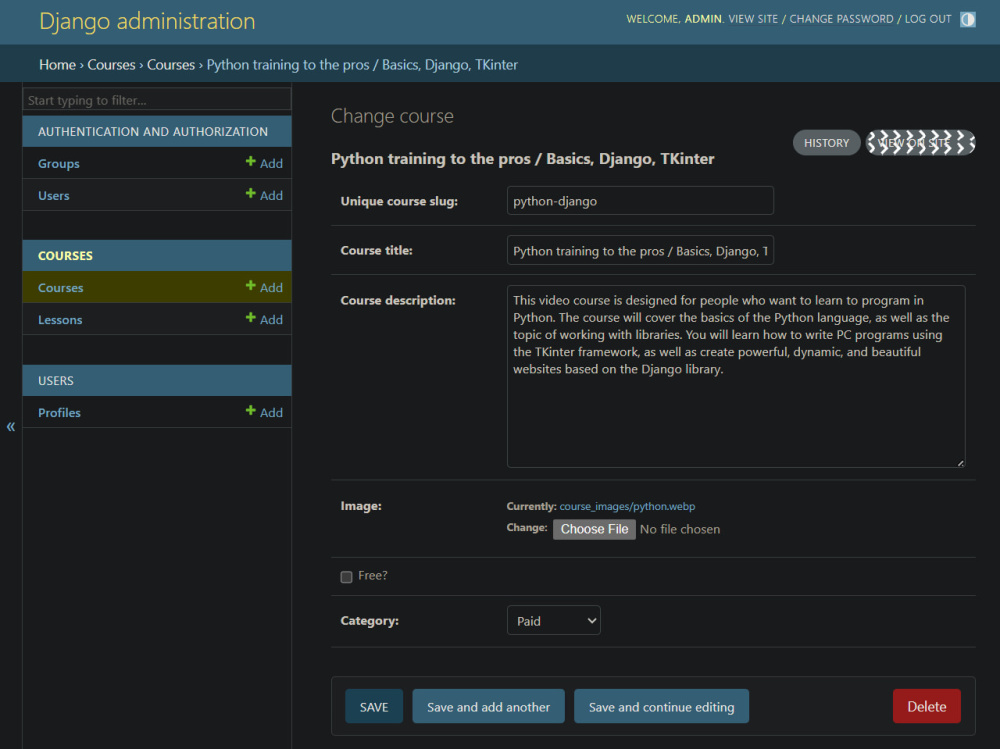Viewport: 1000px width, 749px height.
Task: Open the Category dropdown set to Paid
Action: coord(554,620)
